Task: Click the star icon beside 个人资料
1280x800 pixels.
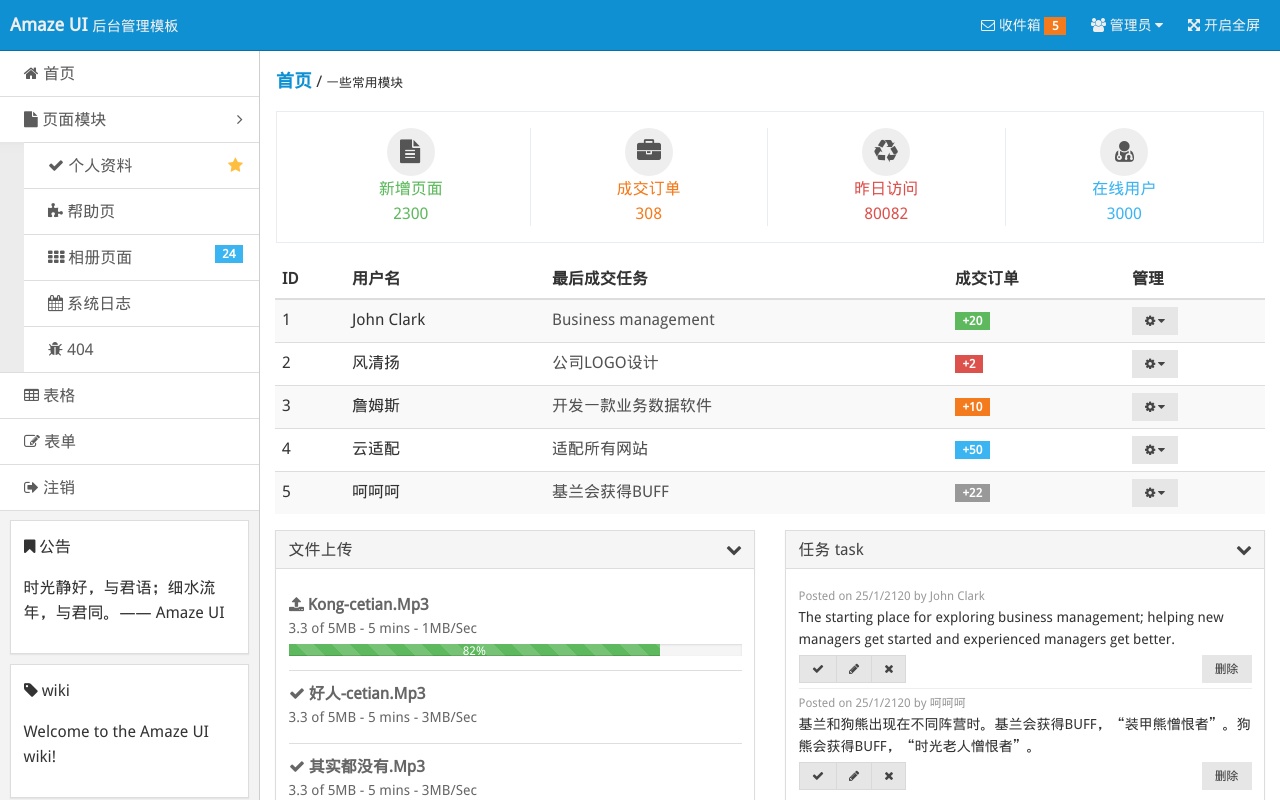Action: (x=236, y=165)
